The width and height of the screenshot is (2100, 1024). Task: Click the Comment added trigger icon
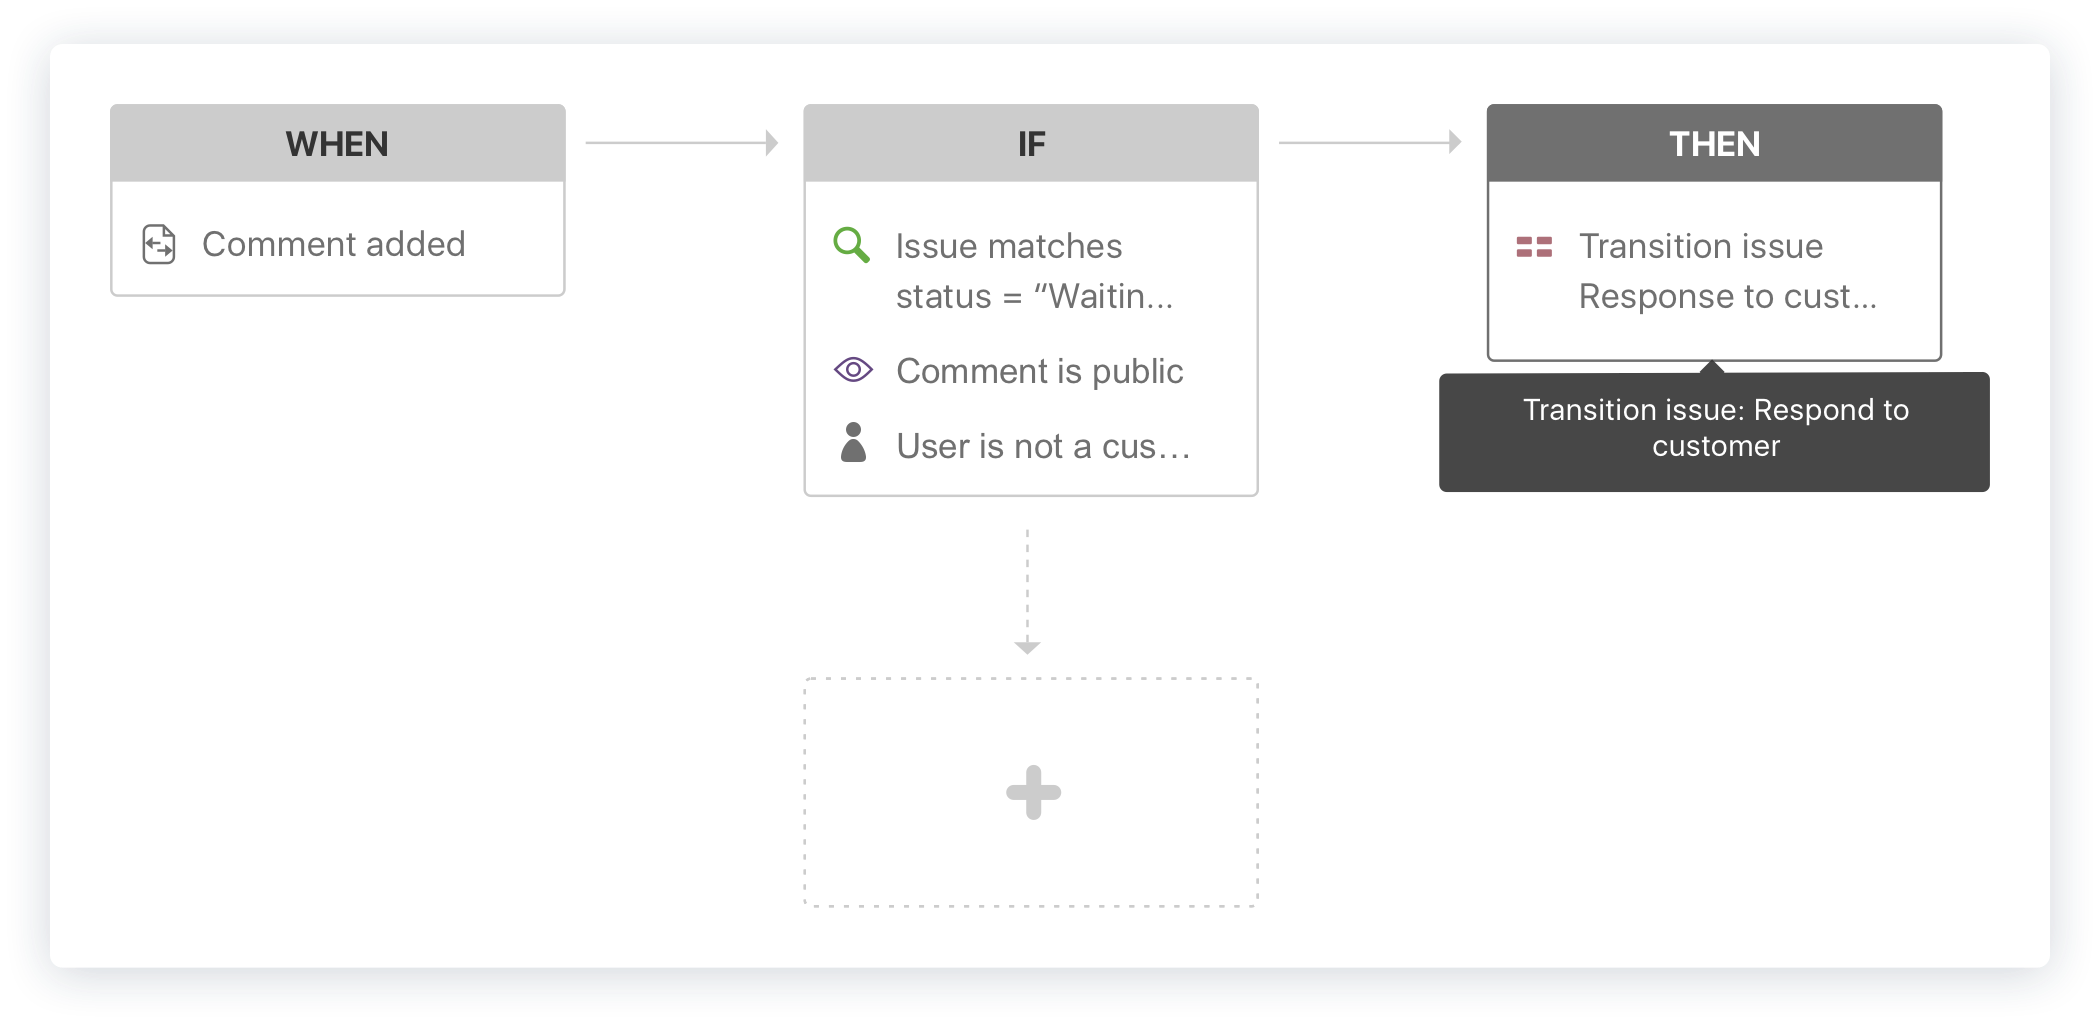159,244
